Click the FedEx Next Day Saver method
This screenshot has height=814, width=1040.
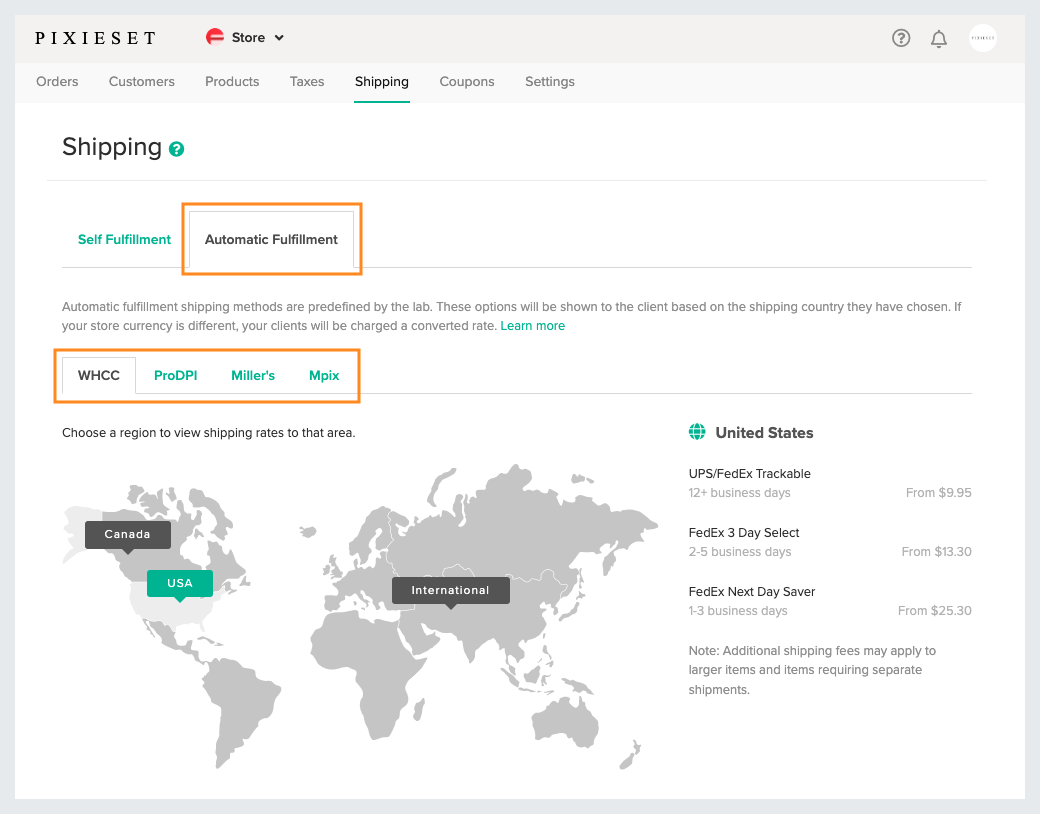pyautogui.click(x=751, y=592)
